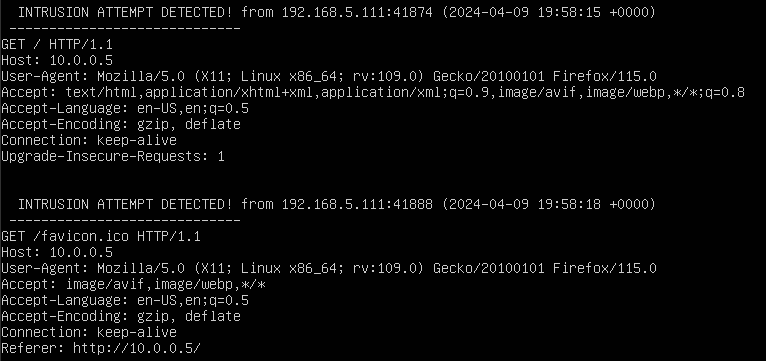This screenshot has width=766, height=361.
Task: Click the first User-Agent Mozilla/5.0 line
Action: tap(329, 76)
